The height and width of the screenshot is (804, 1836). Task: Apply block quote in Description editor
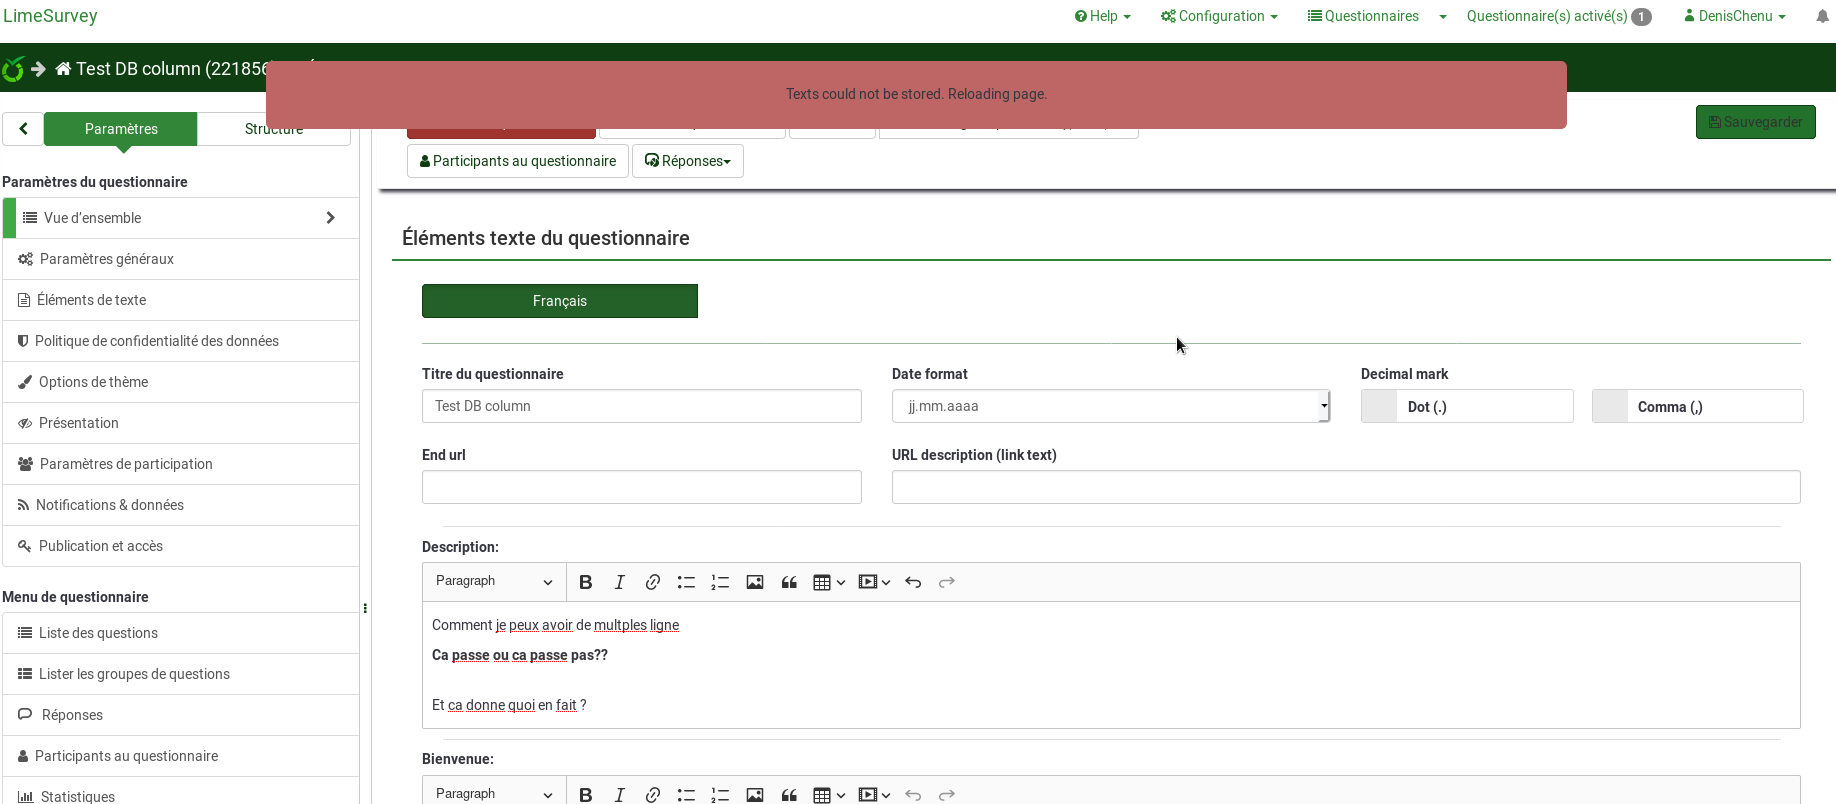coord(789,582)
